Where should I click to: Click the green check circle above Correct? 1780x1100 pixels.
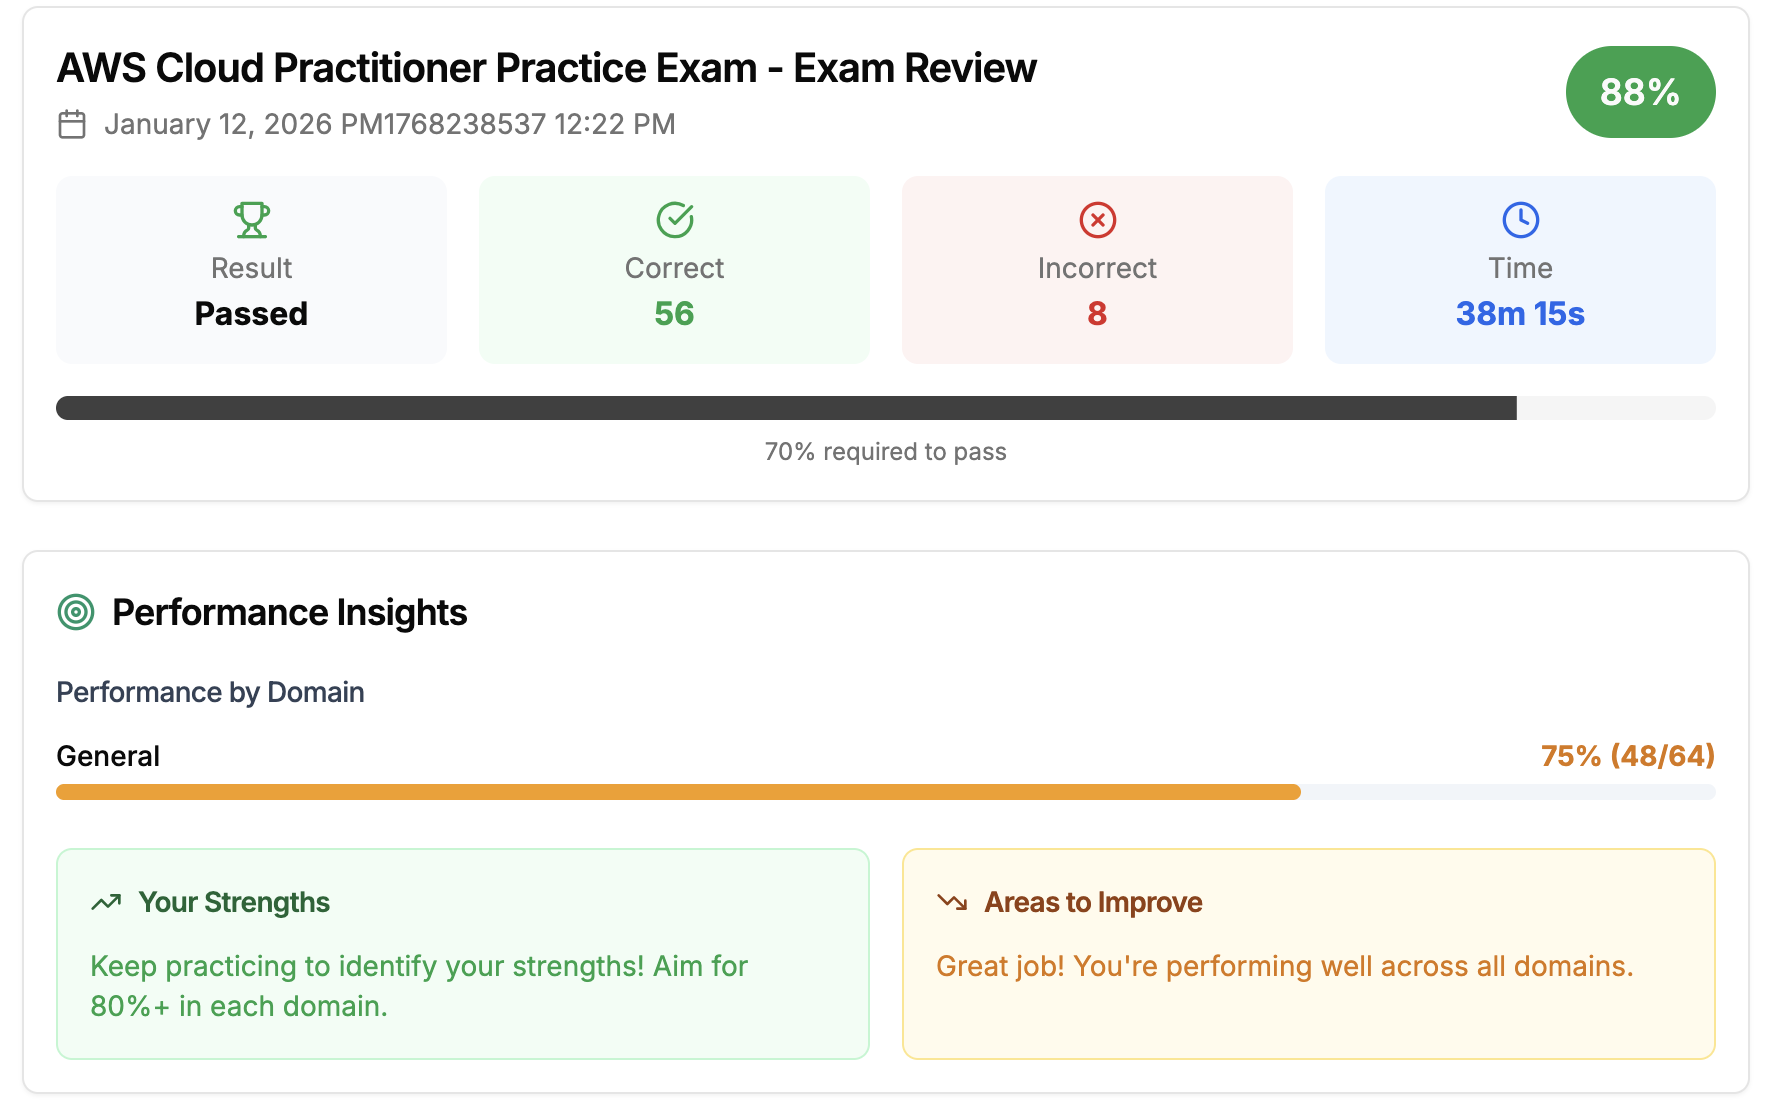tap(675, 220)
